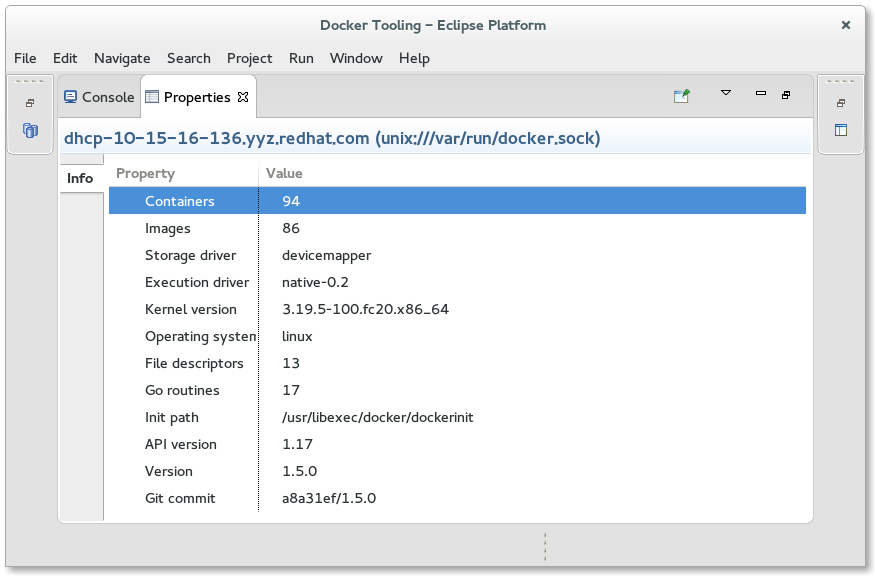Viewport: 875px width, 576px height.
Task: Open the Docker Explorer icon in left trim
Action: [30, 130]
